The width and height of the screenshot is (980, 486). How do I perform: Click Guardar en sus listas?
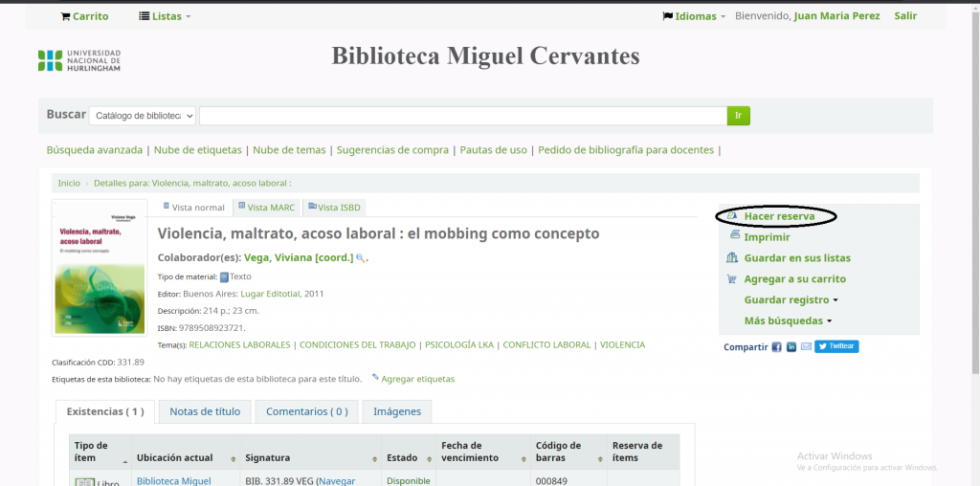point(797,258)
